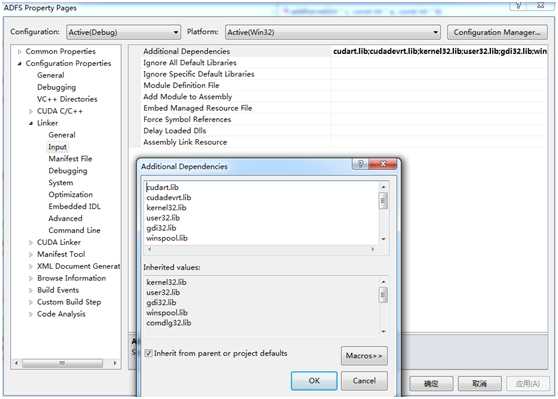
Task: Toggle Inherit from parent or project defaults
Action: 148,353
